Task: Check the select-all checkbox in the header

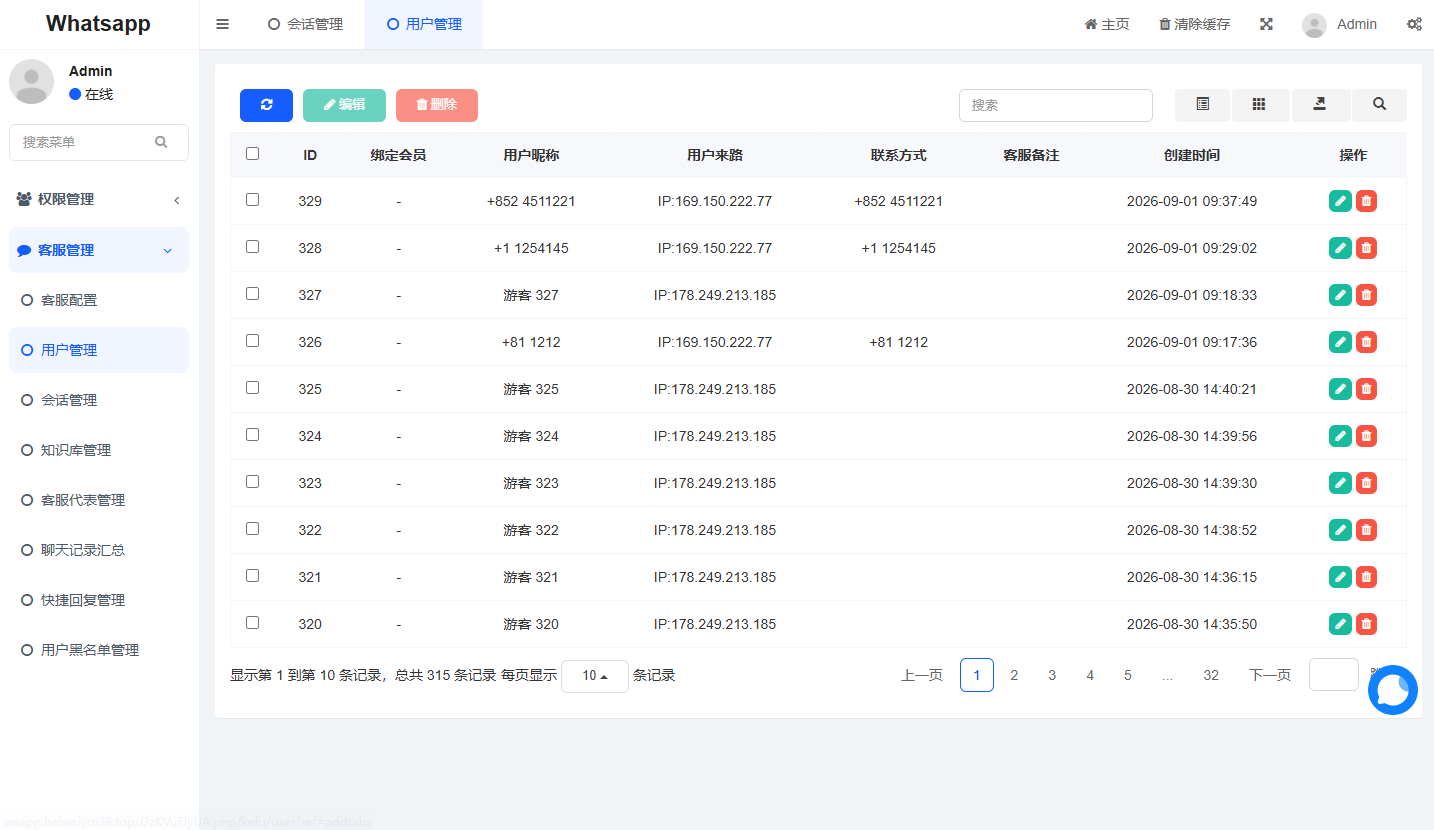Action: click(252, 153)
